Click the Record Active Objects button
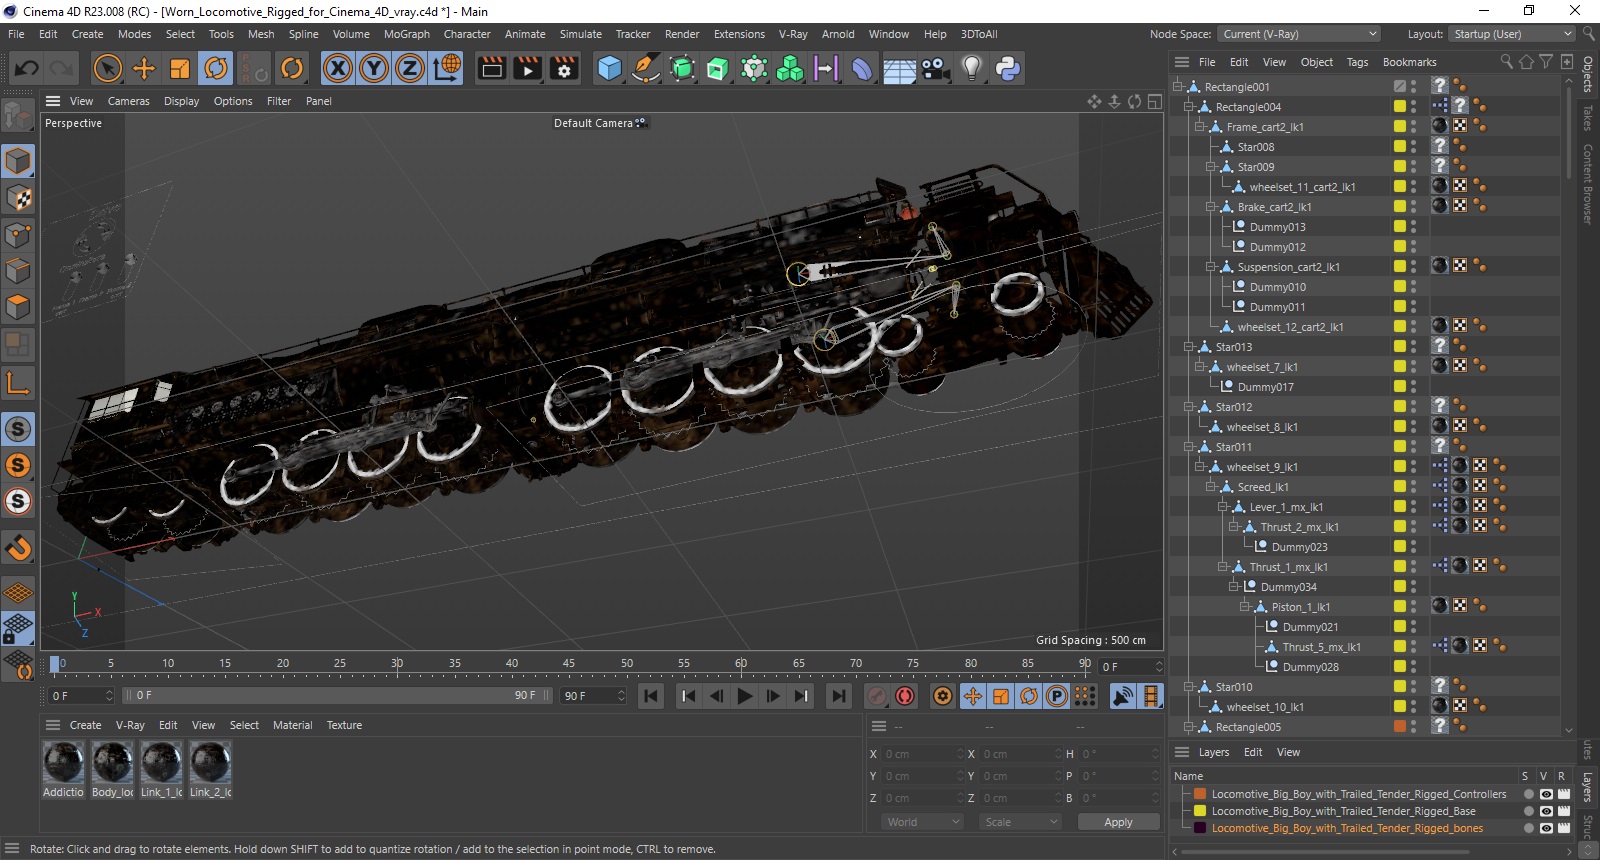The image size is (1600, 860). point(876,696)
